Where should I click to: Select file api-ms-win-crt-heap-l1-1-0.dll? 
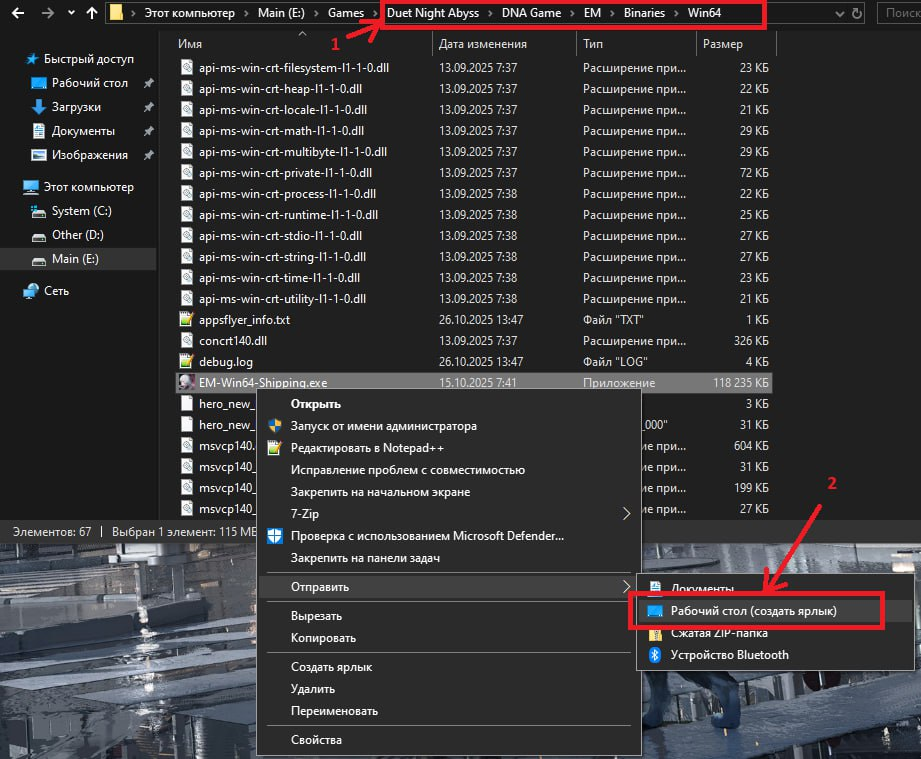[x=280, y=89]
